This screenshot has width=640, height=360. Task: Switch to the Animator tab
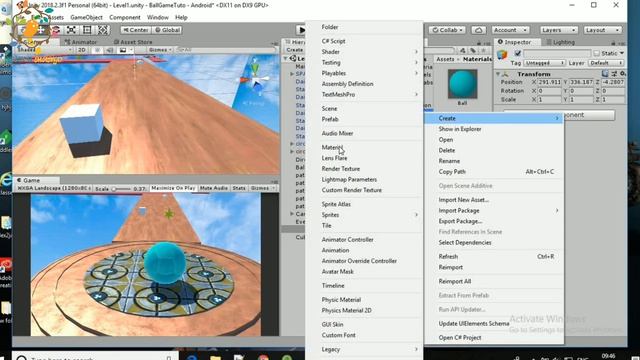(81, 42)
